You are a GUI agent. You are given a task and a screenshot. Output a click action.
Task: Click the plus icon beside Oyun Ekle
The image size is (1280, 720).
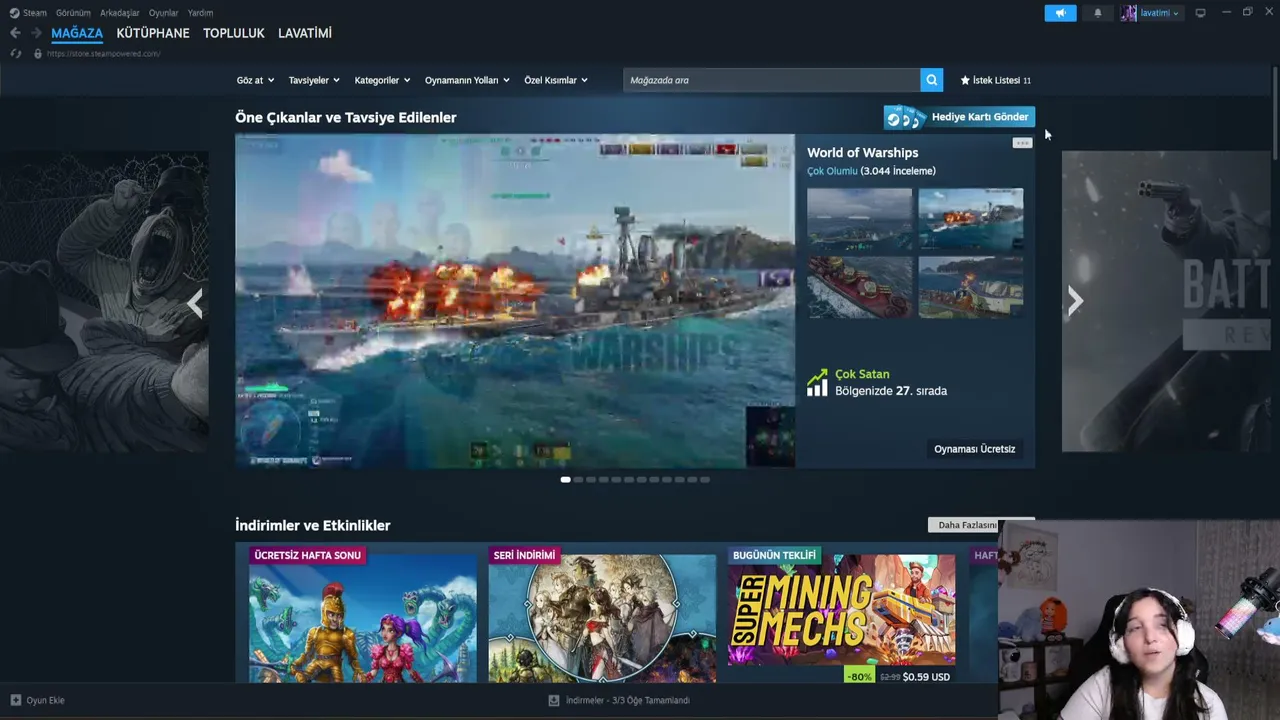click(x=16, y=700)
